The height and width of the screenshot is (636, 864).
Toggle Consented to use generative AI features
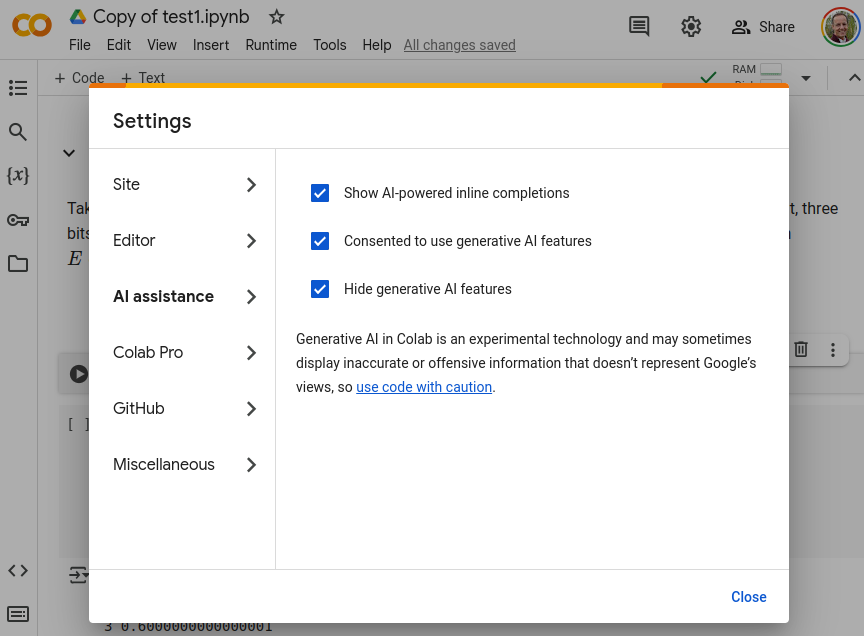coord(320,241)
